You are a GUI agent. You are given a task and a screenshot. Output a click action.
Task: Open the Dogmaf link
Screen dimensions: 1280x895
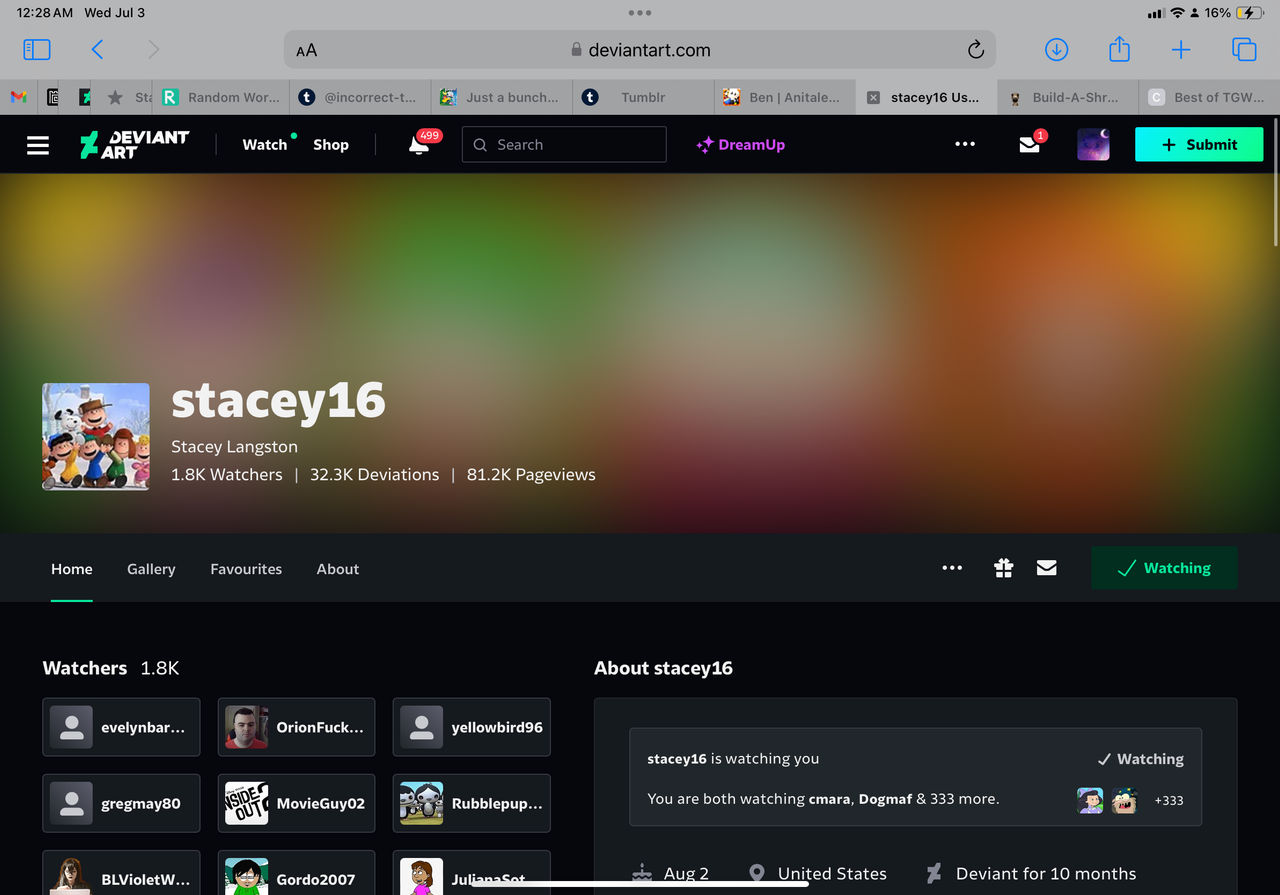884,799
